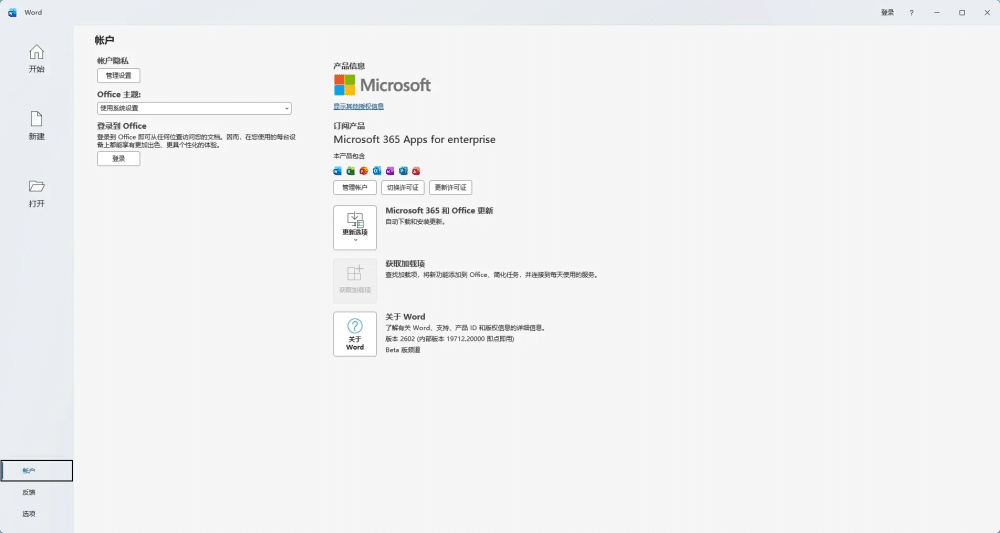This screenshot has height=533, width=1000.
Task: Click the '产品信息' heading
Action: coord(349,66)
